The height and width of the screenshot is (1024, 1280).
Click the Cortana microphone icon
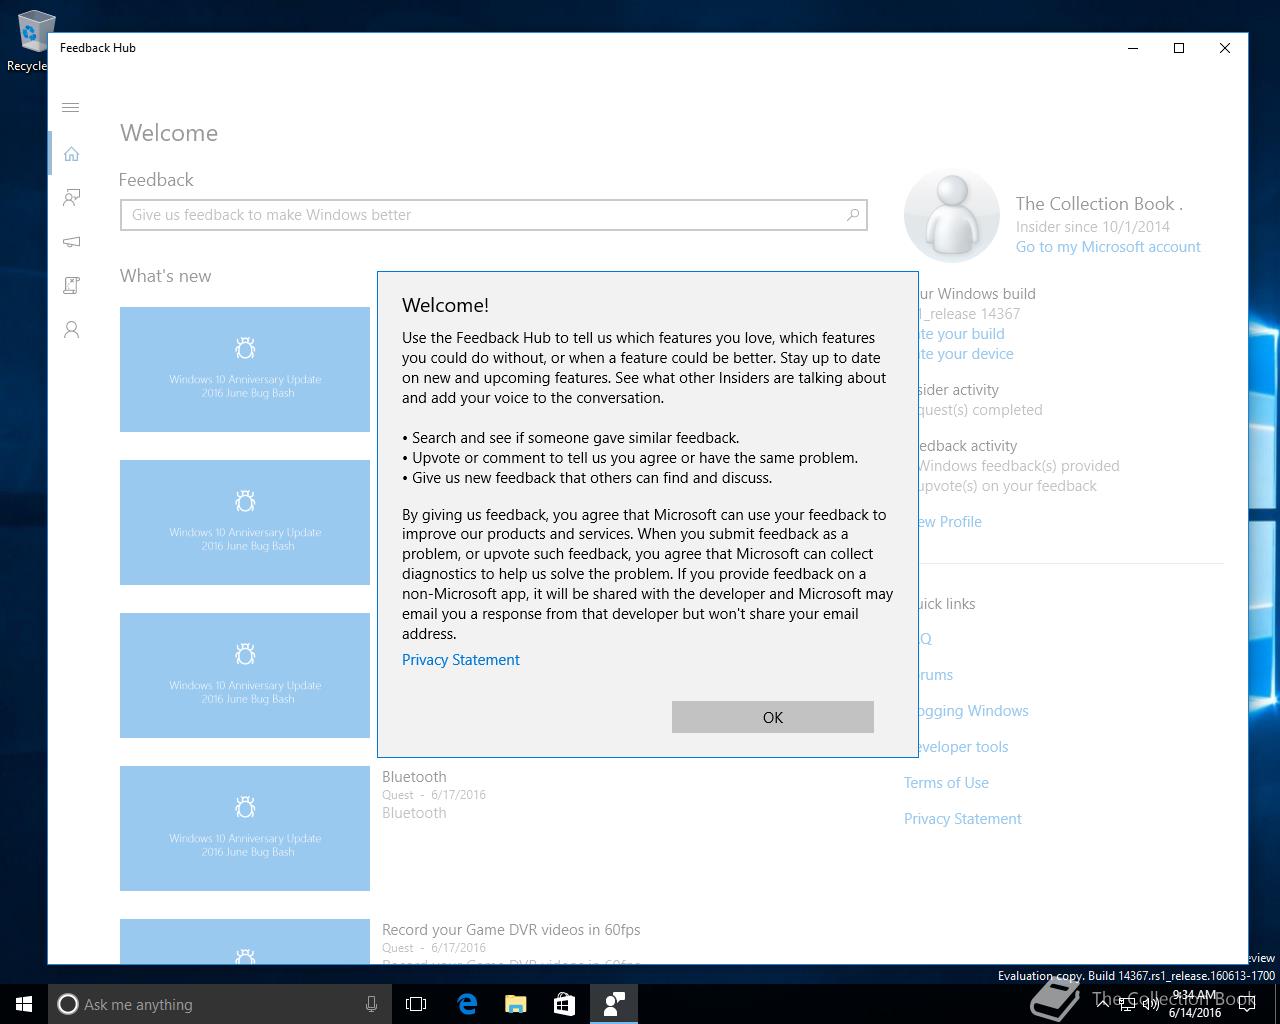(371, 1004)
